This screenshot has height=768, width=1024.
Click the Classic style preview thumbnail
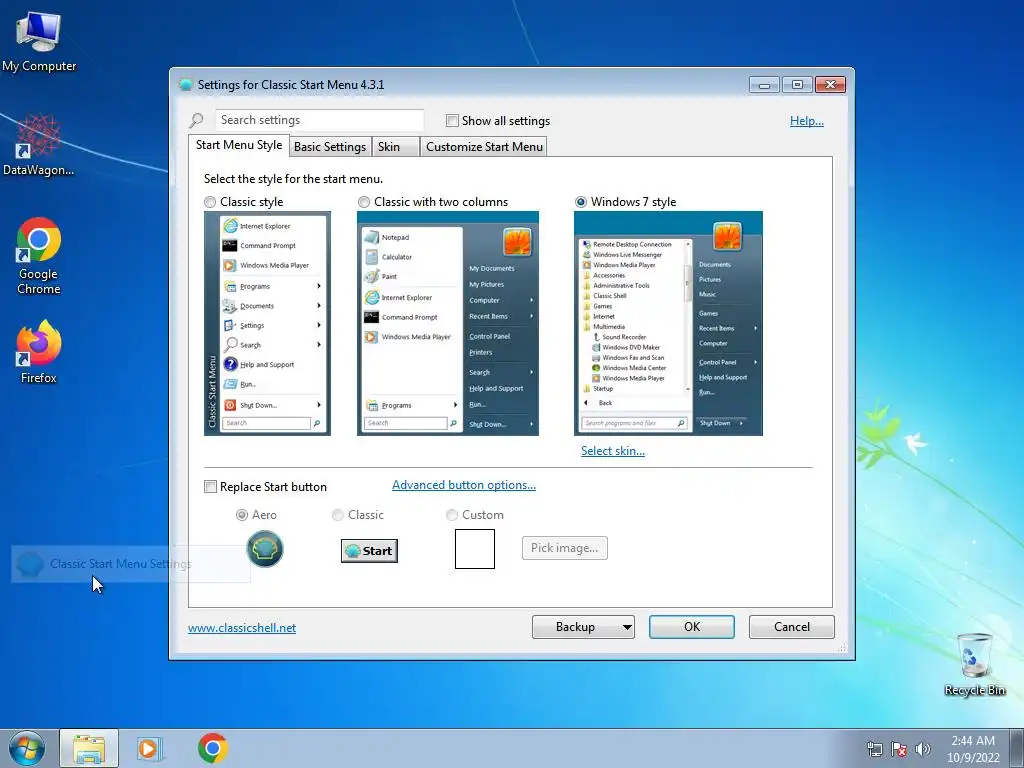tap(267, 323)
